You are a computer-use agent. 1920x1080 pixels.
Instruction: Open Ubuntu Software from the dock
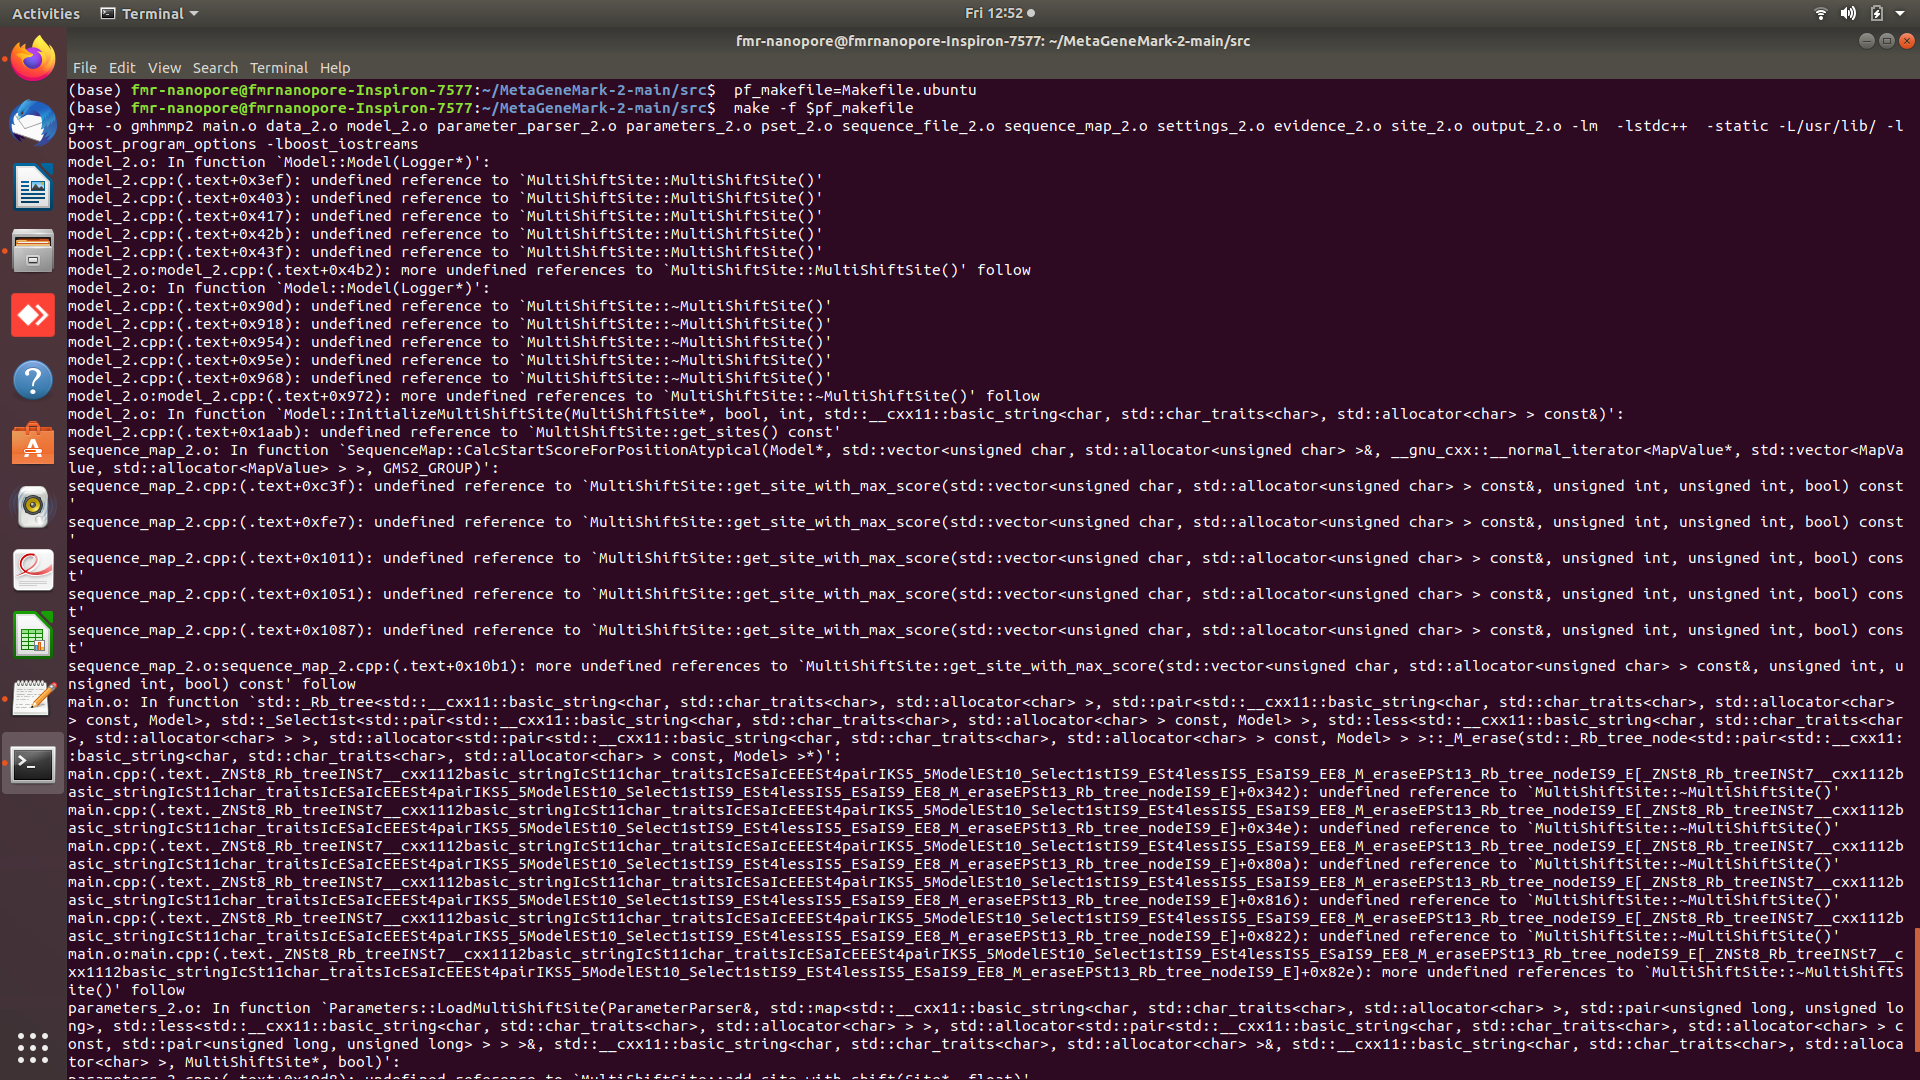[x=33, y=443]
